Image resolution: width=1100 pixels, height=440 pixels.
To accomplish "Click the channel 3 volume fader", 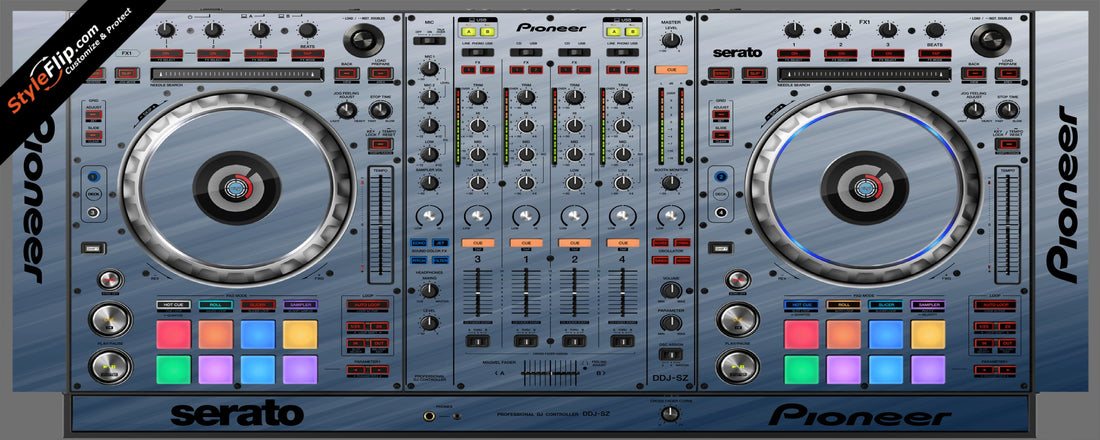I will tap(477, 293).
